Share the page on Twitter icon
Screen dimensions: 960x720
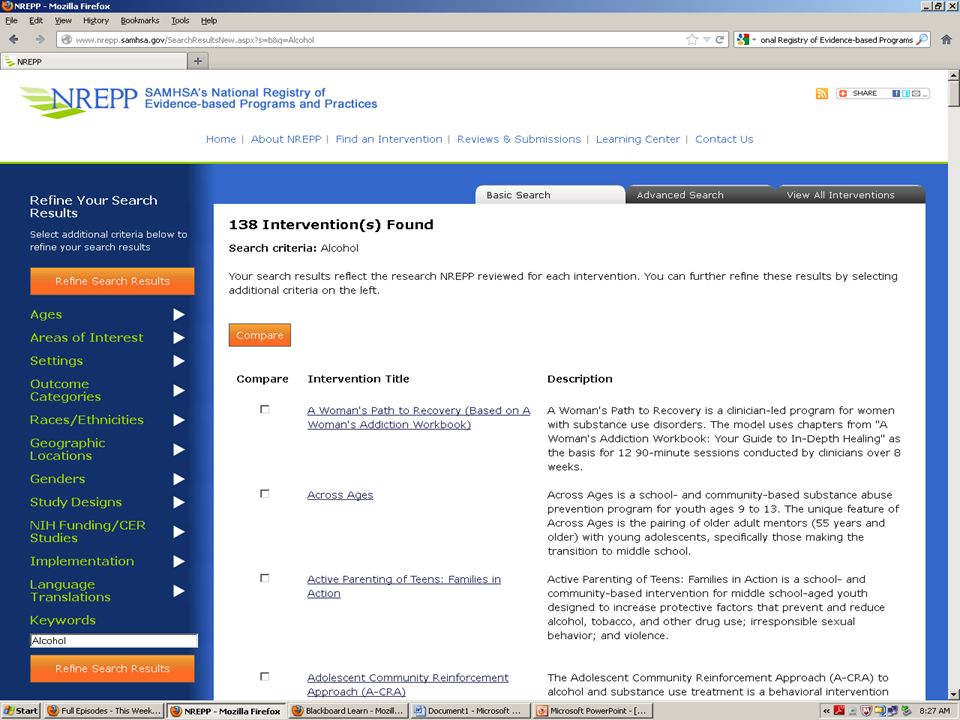pos(906,93)
